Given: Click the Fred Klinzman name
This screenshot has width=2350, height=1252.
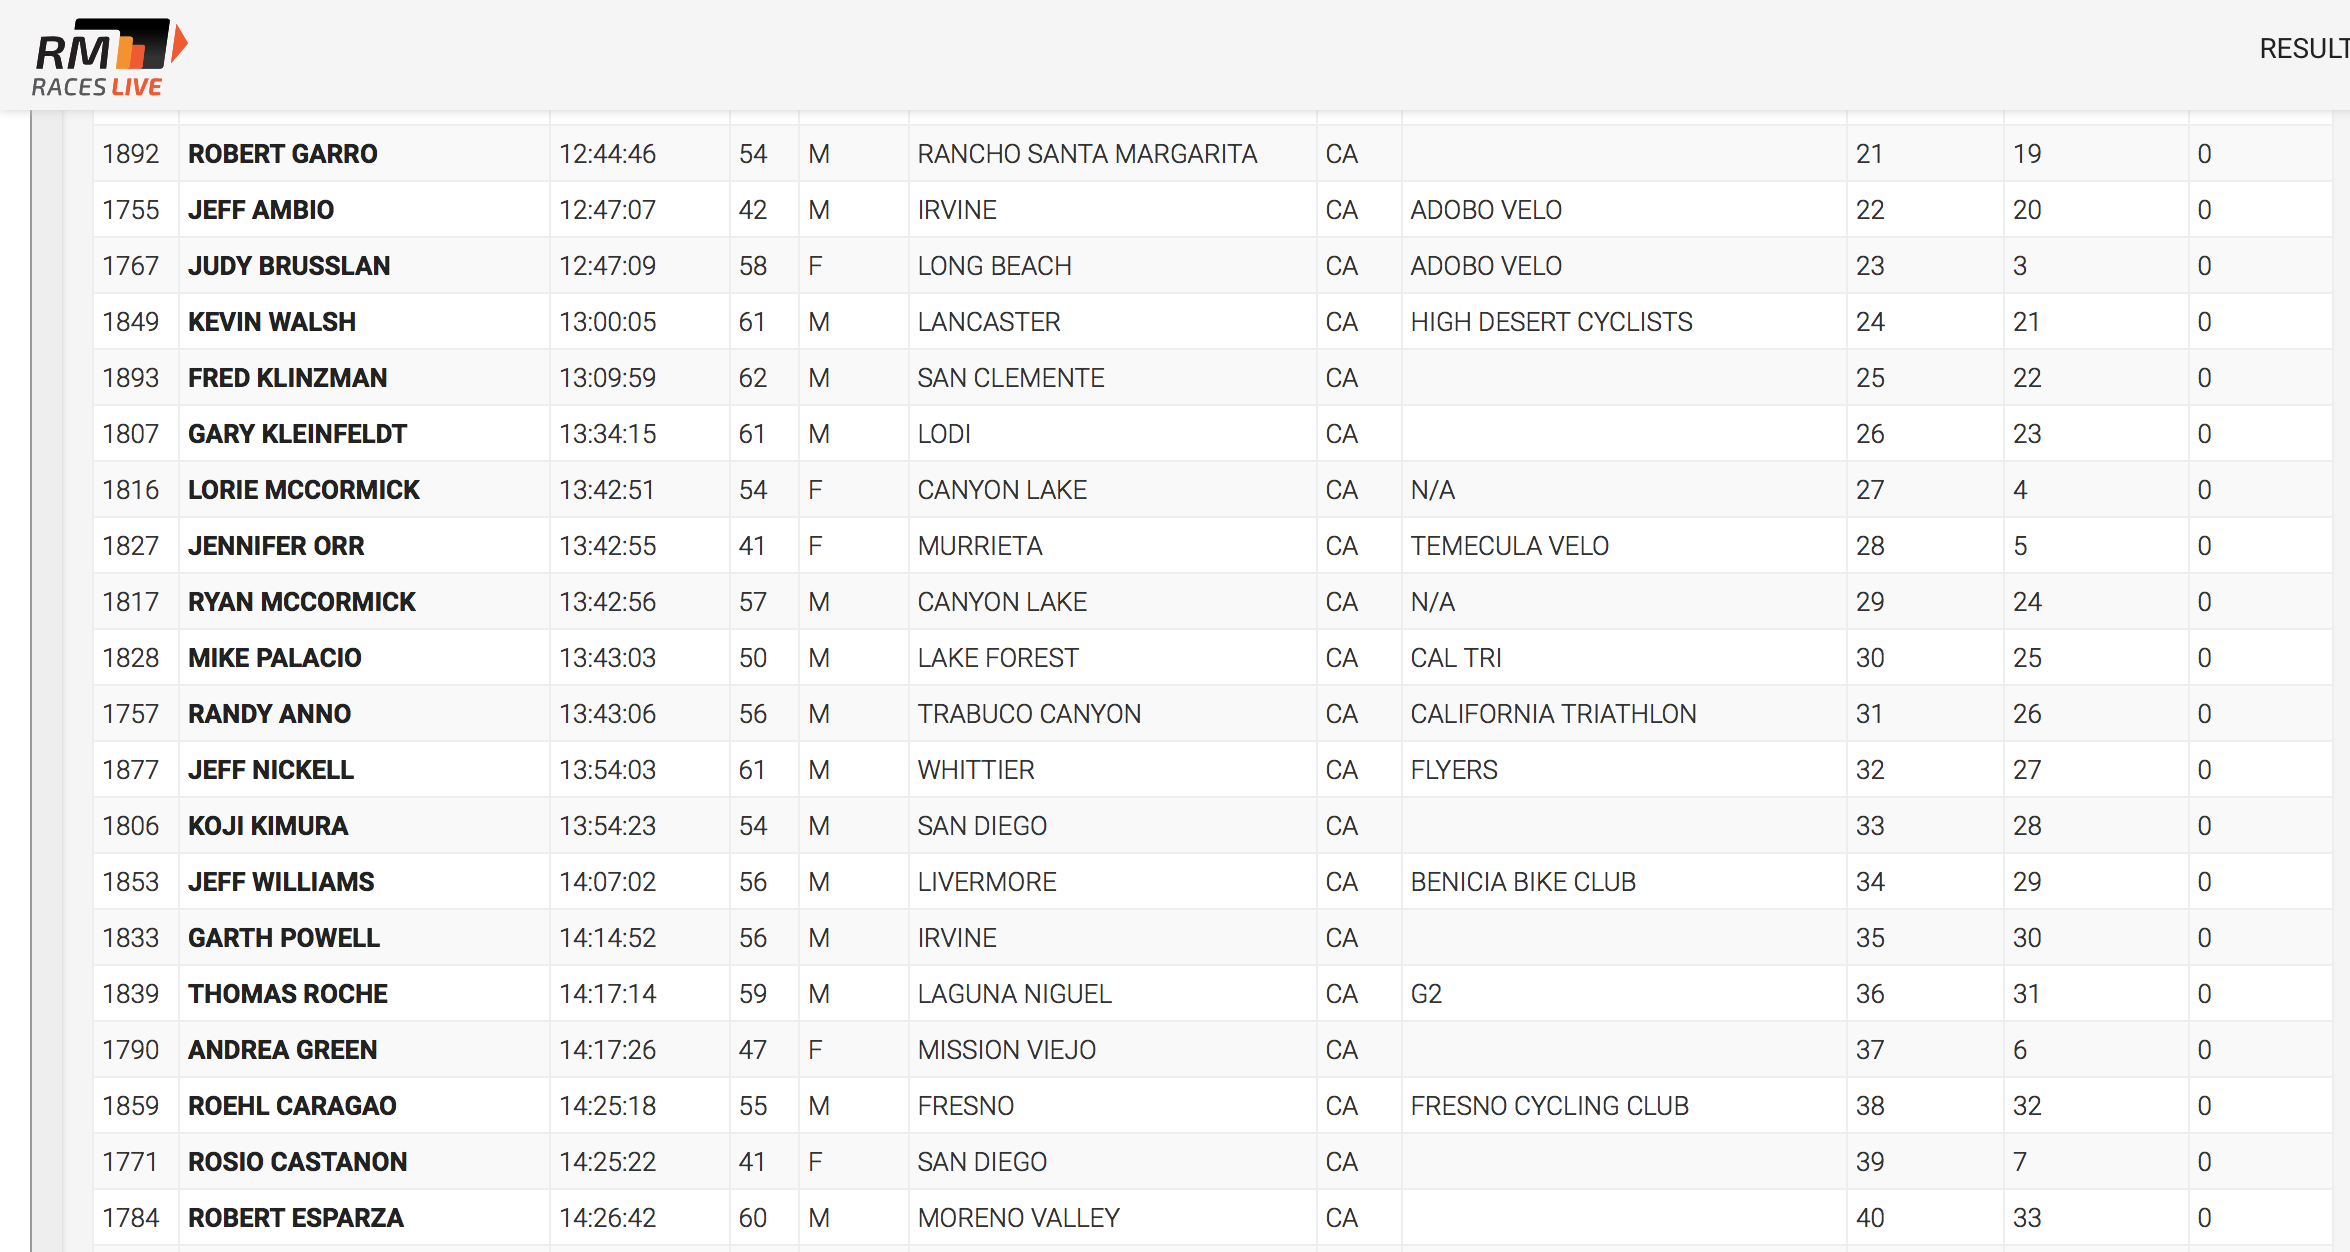Looking at the screenshot, I should pyautogui.click(x=287, y=378).
